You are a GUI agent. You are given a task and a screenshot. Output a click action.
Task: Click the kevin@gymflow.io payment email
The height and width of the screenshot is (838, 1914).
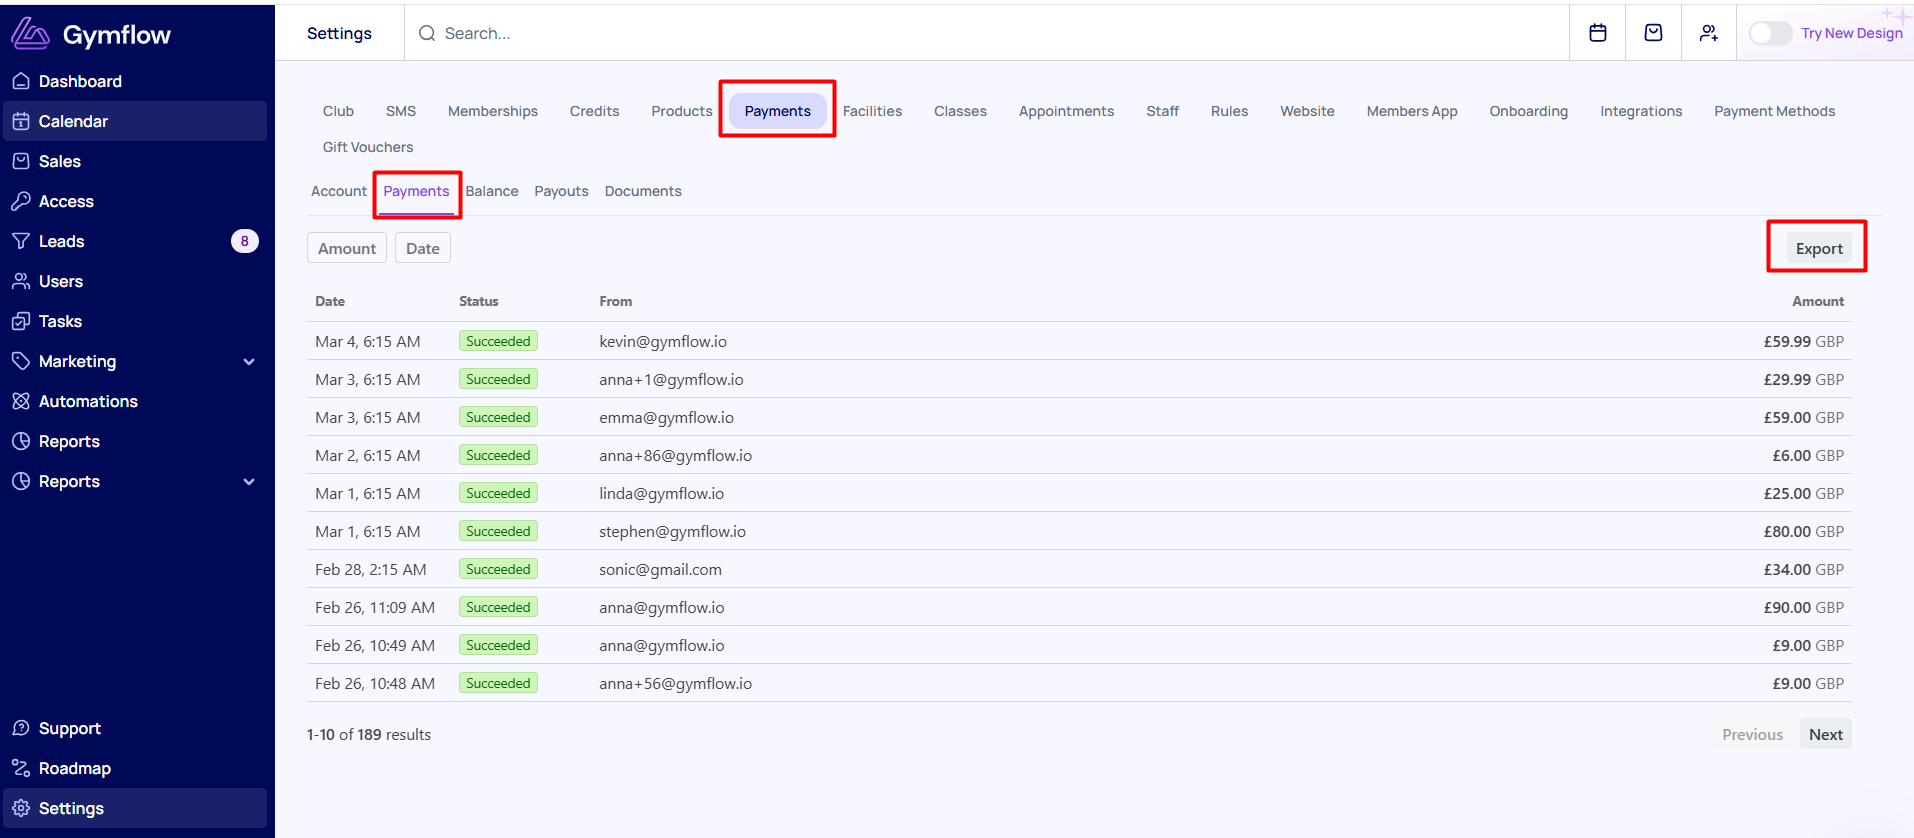pyautogui.click(x=663, y=341)
